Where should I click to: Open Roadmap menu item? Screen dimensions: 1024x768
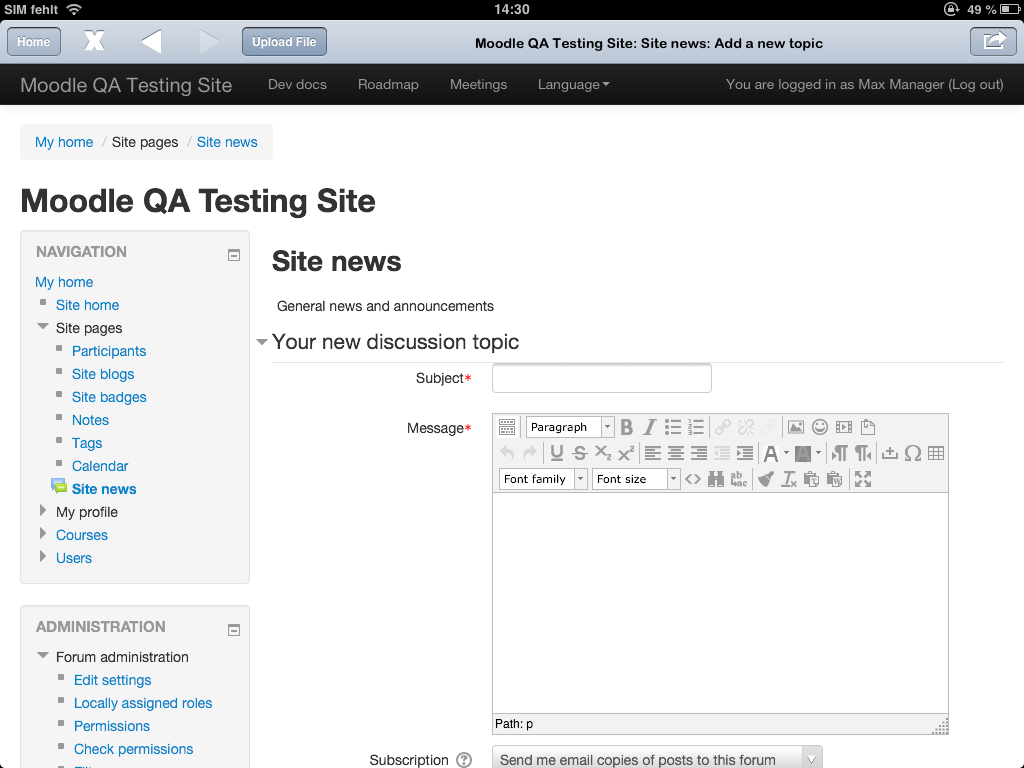click(x=388, y=85)
